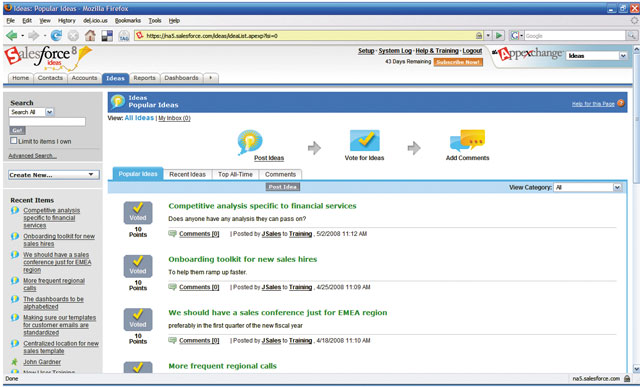The height and width of the screenshot is (387, 640).
Task: Click the del.icio.us bookmarks toolbar icon
Action: 107,36
